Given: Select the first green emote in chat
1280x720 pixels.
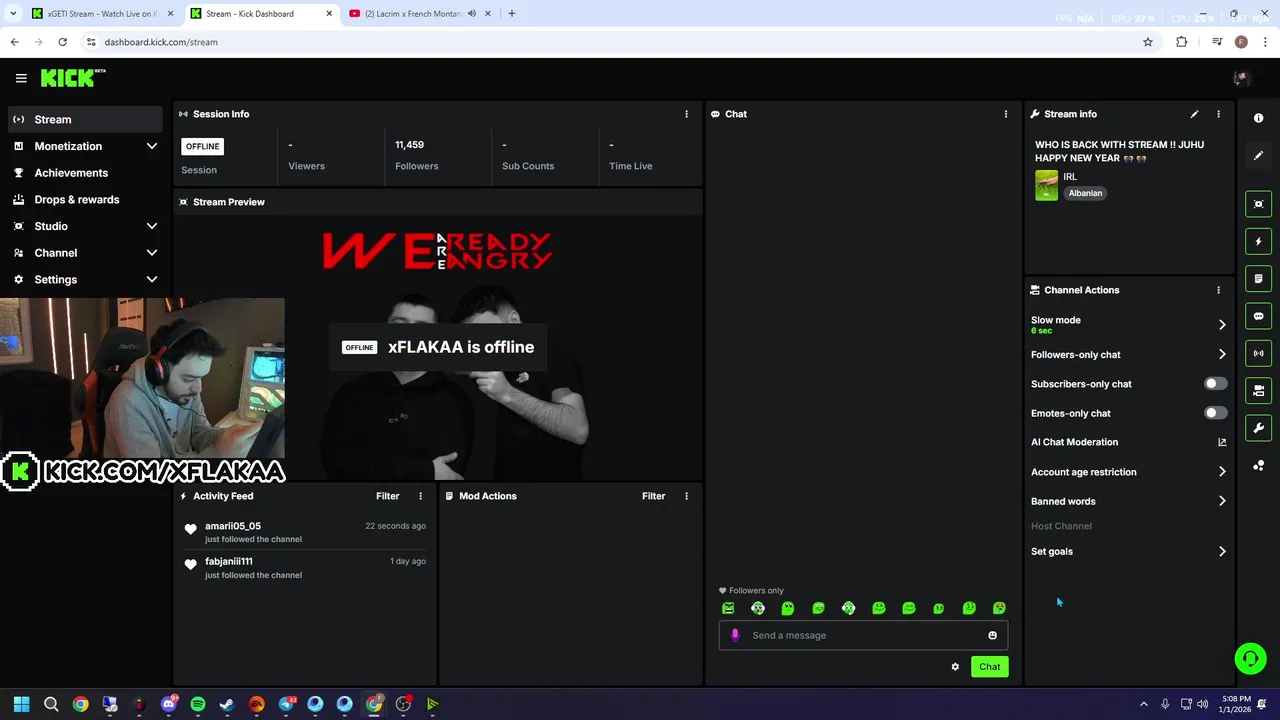Looking at the screenshot, I should coord(728,608).
